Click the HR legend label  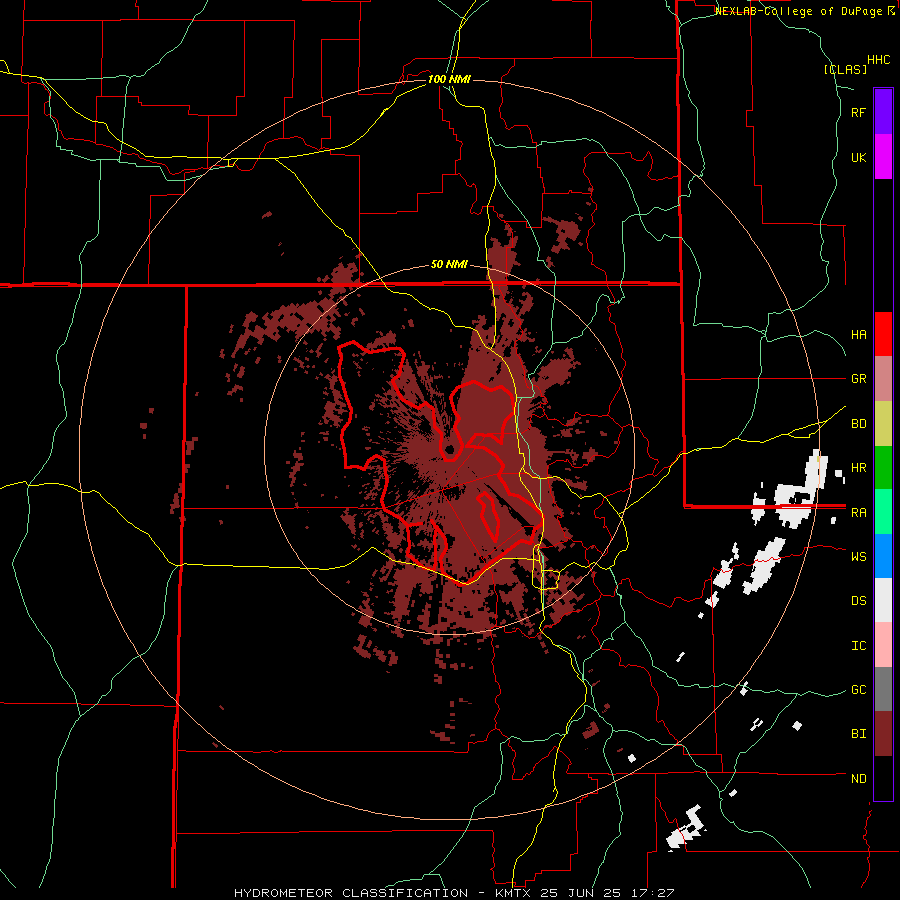[858, 468]
